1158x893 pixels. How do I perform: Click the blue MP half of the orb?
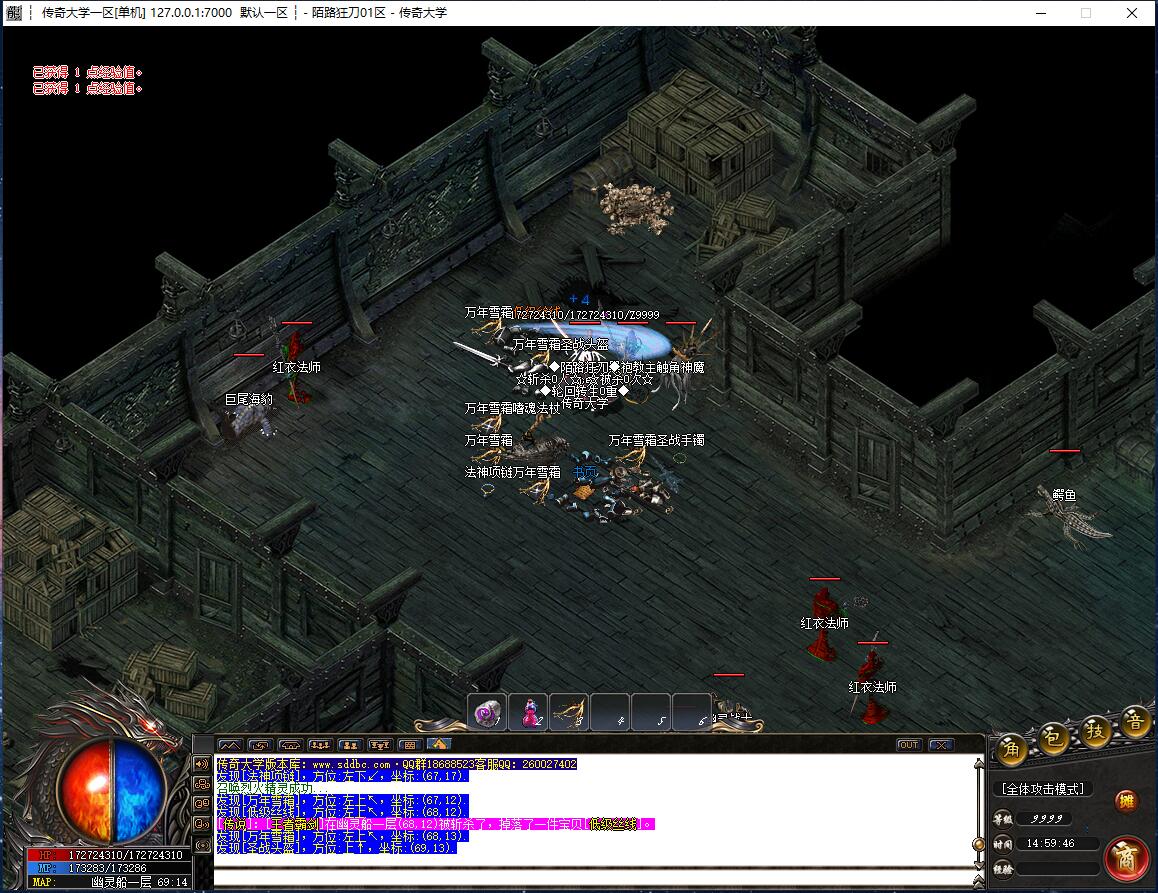click(x=139, y=790)
